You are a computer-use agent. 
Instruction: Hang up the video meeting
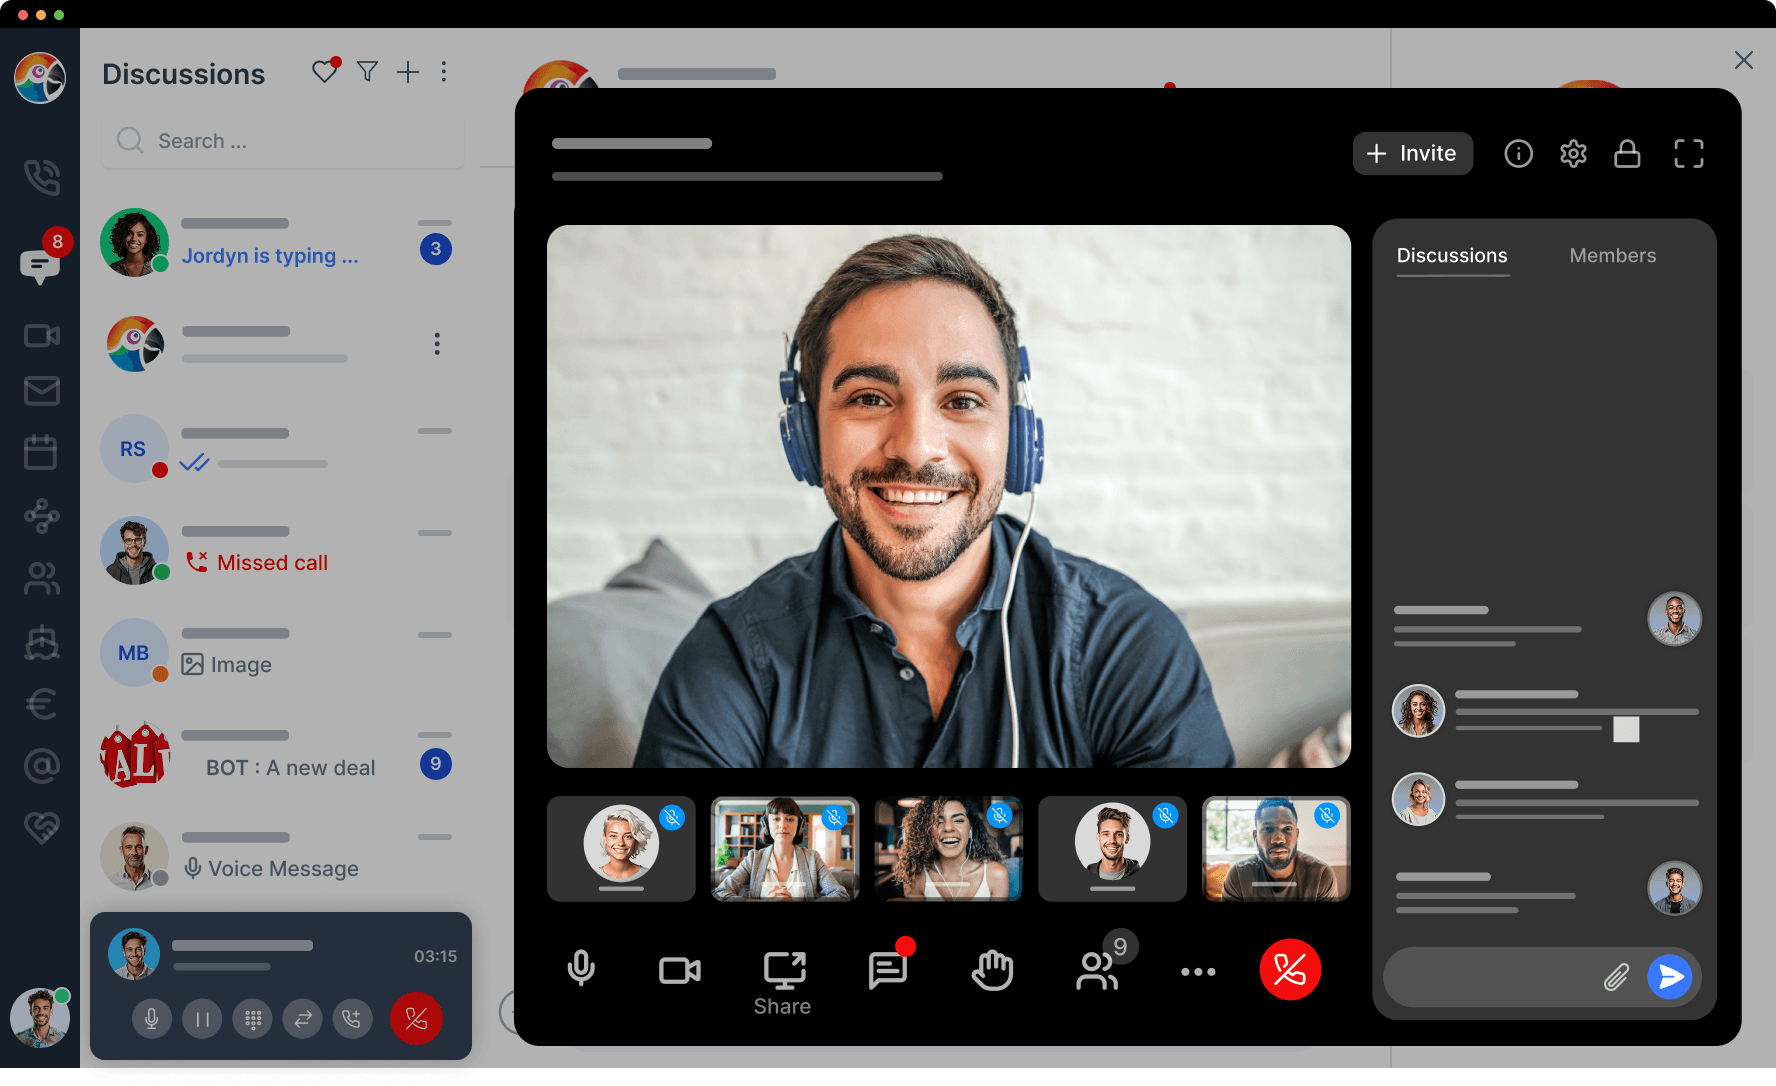tap(1290, 970)
